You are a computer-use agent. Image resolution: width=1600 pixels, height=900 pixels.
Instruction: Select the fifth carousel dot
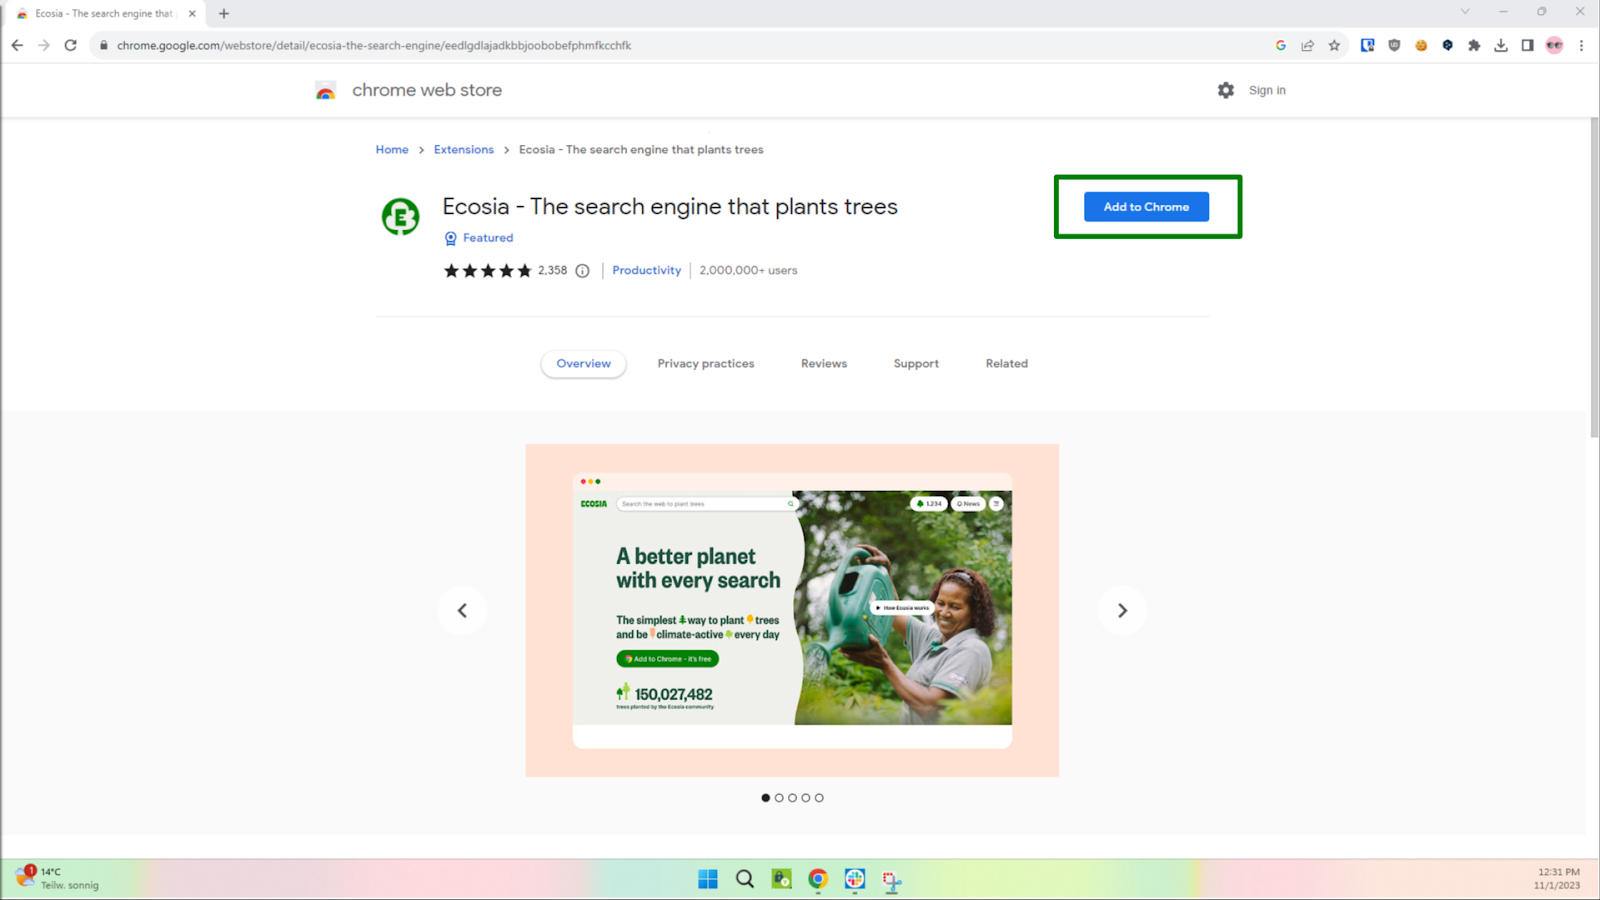point(819,798)
